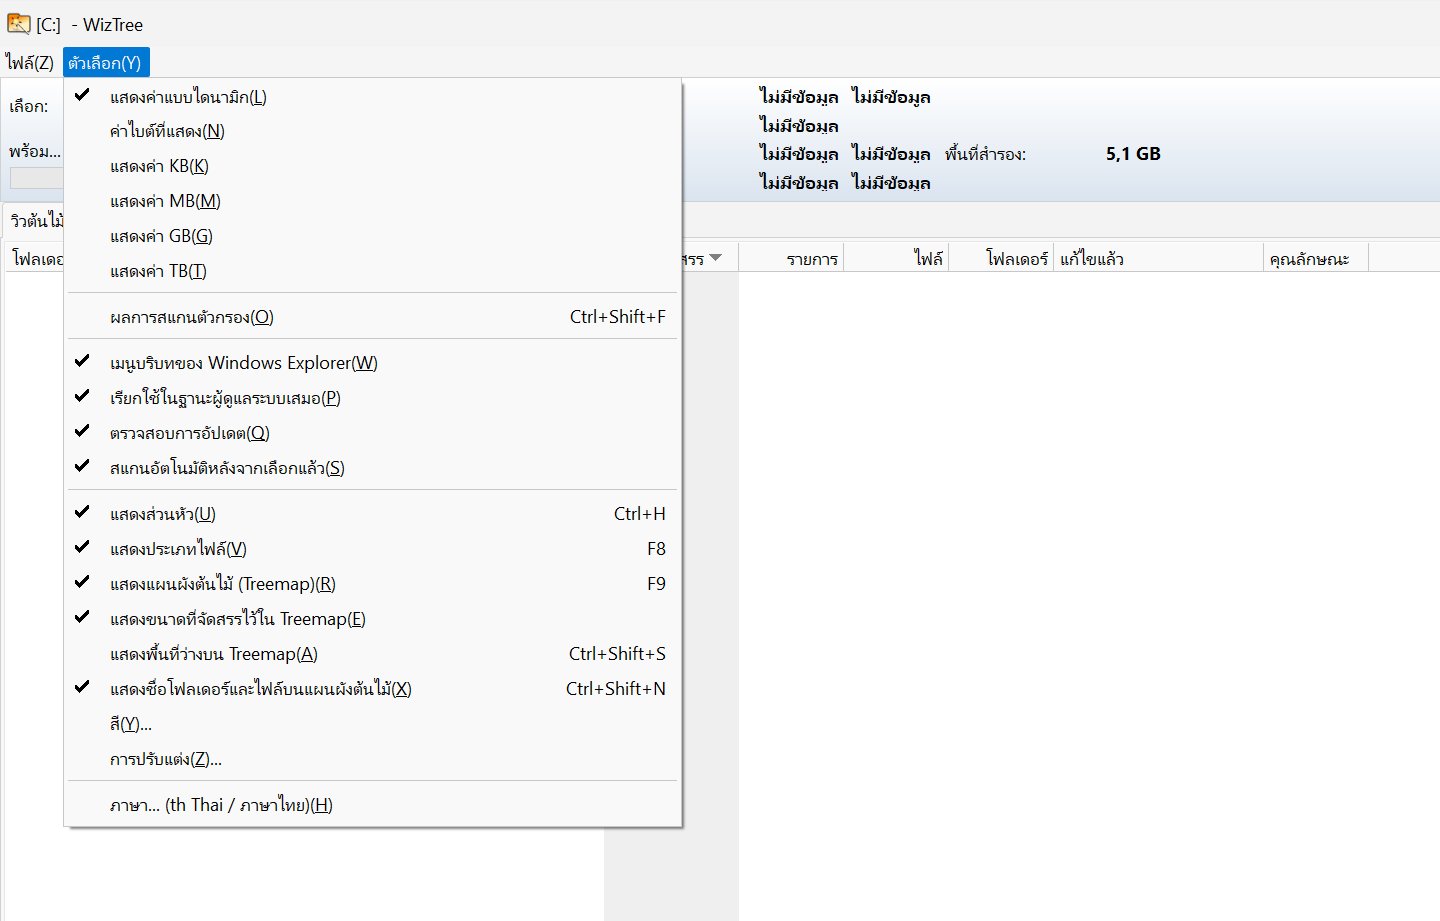Click the เลือก: label
Screen dimensions: 1440x921
[28, 107]
